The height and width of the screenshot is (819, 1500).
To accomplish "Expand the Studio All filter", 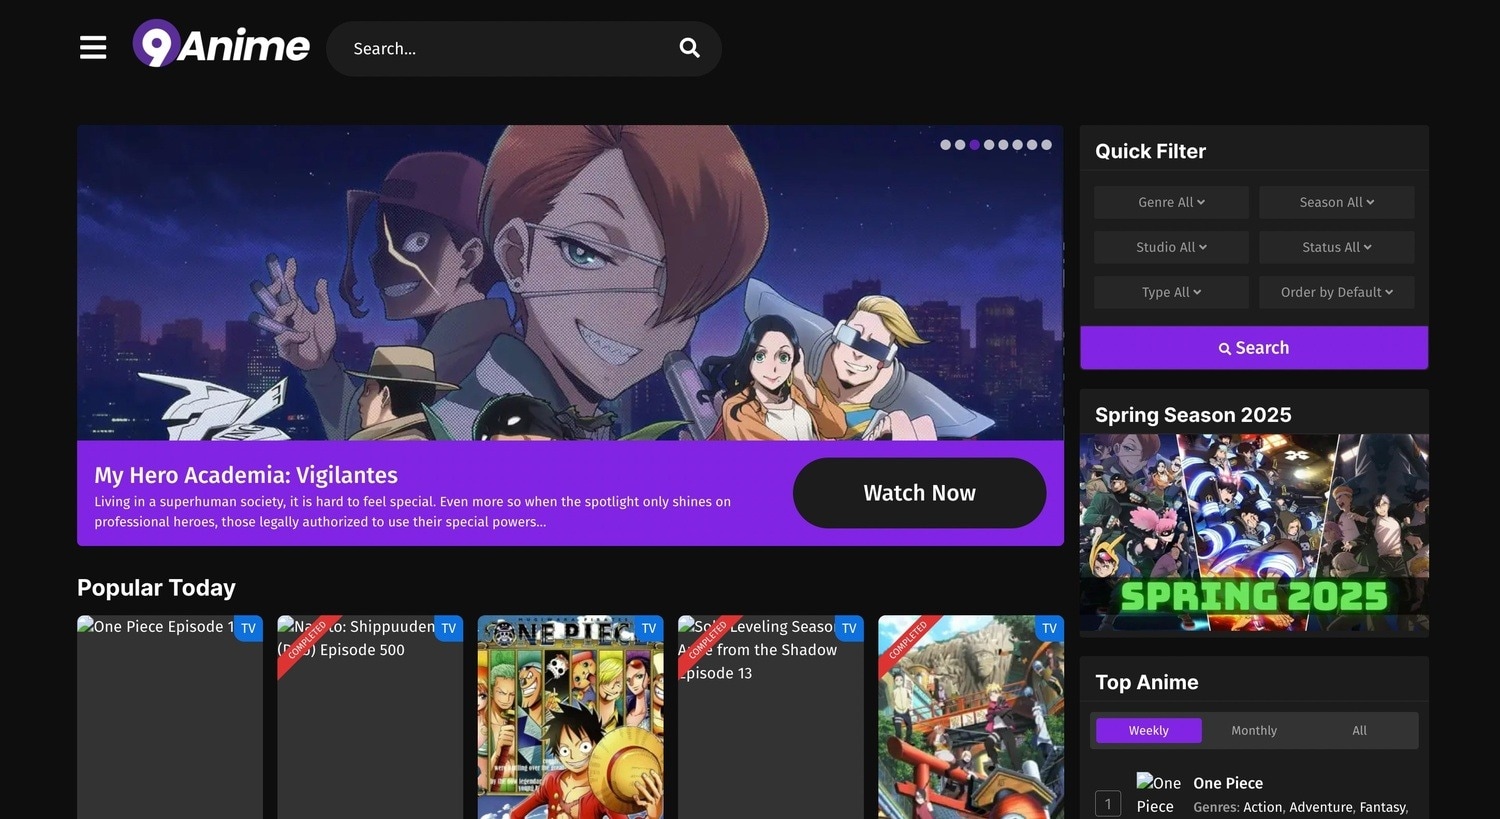I will coord(1171,247).
